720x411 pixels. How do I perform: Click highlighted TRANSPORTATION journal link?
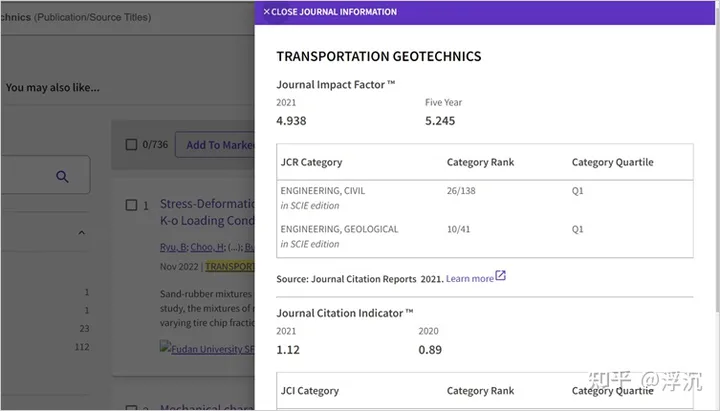tap(230, 267)
